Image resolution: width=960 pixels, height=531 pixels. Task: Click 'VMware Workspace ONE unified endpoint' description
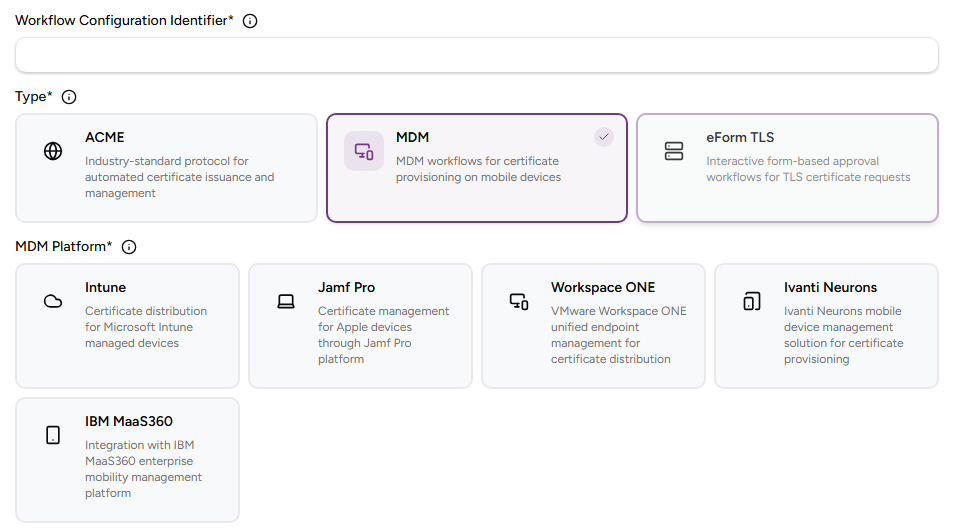tap(618, 335)
